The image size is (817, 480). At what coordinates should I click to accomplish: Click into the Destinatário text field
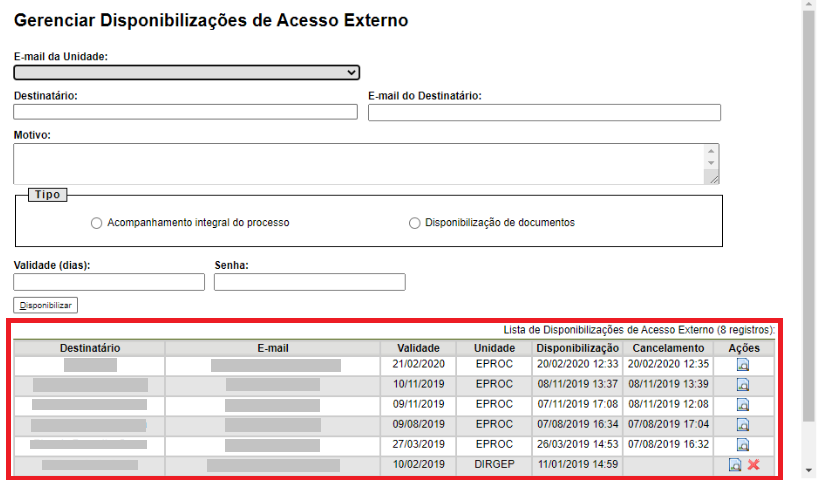point(186,112)
